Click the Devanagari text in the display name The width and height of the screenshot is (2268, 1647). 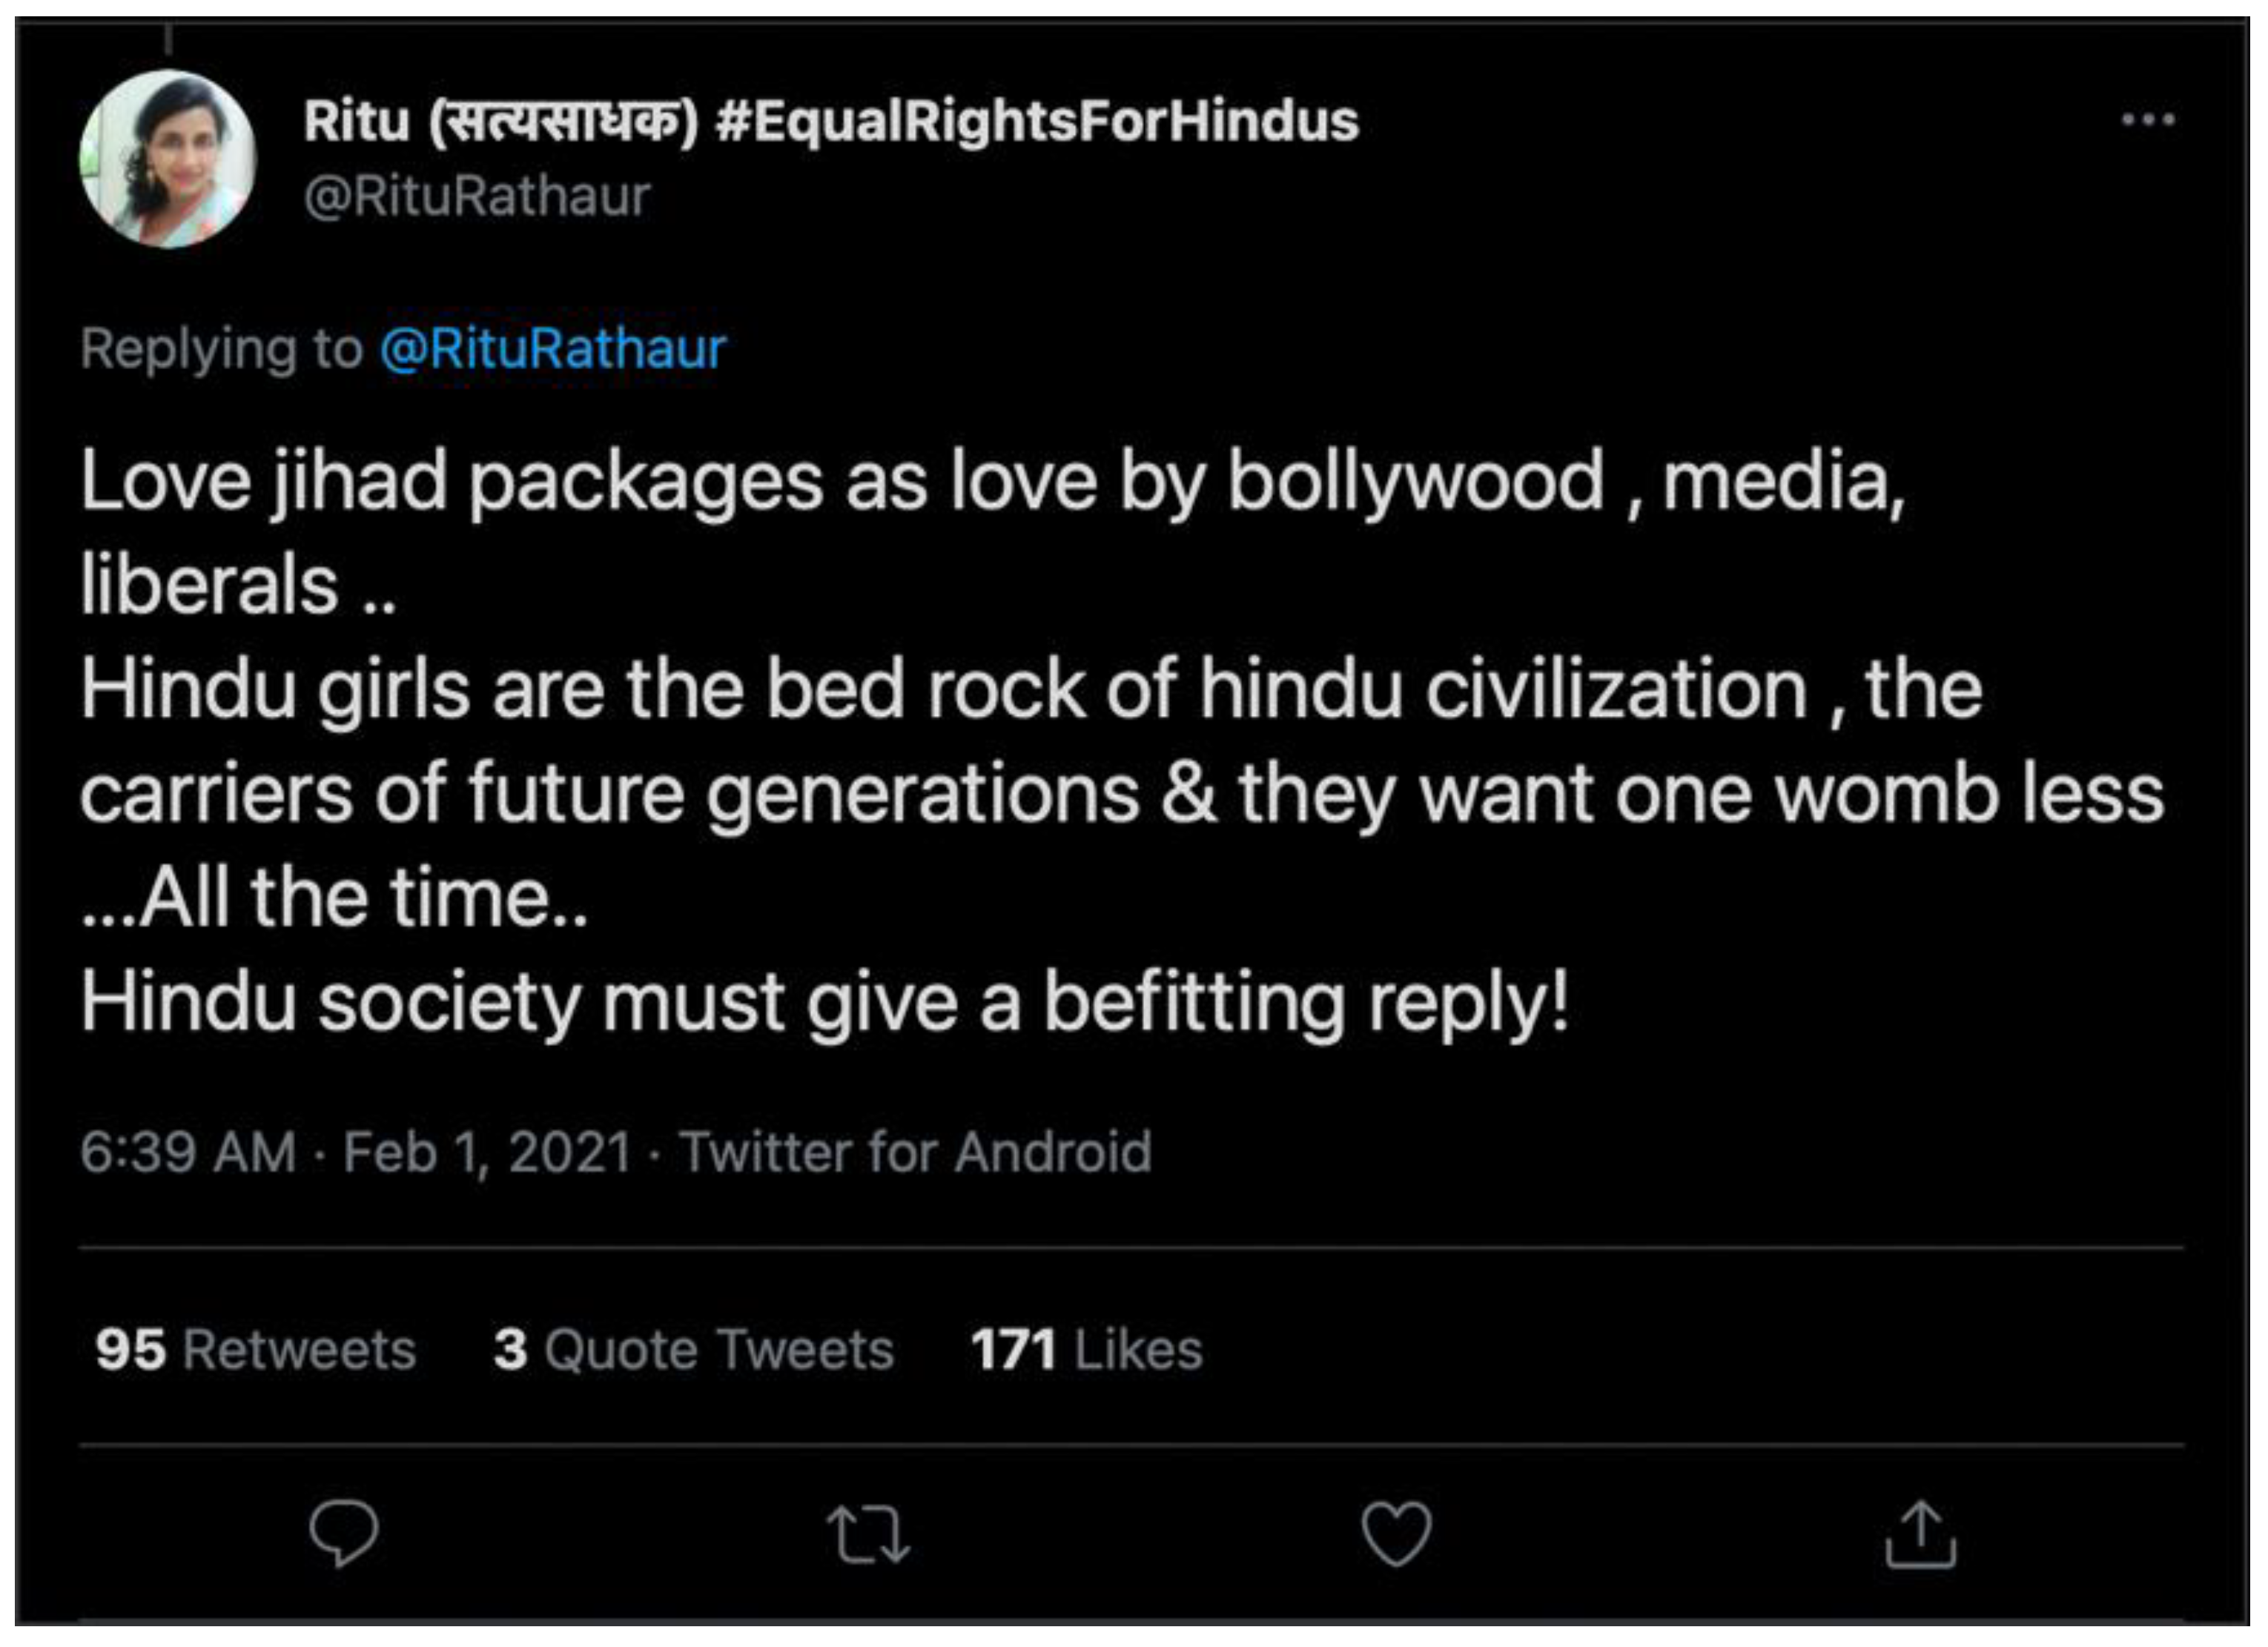(x=562, y=122)
